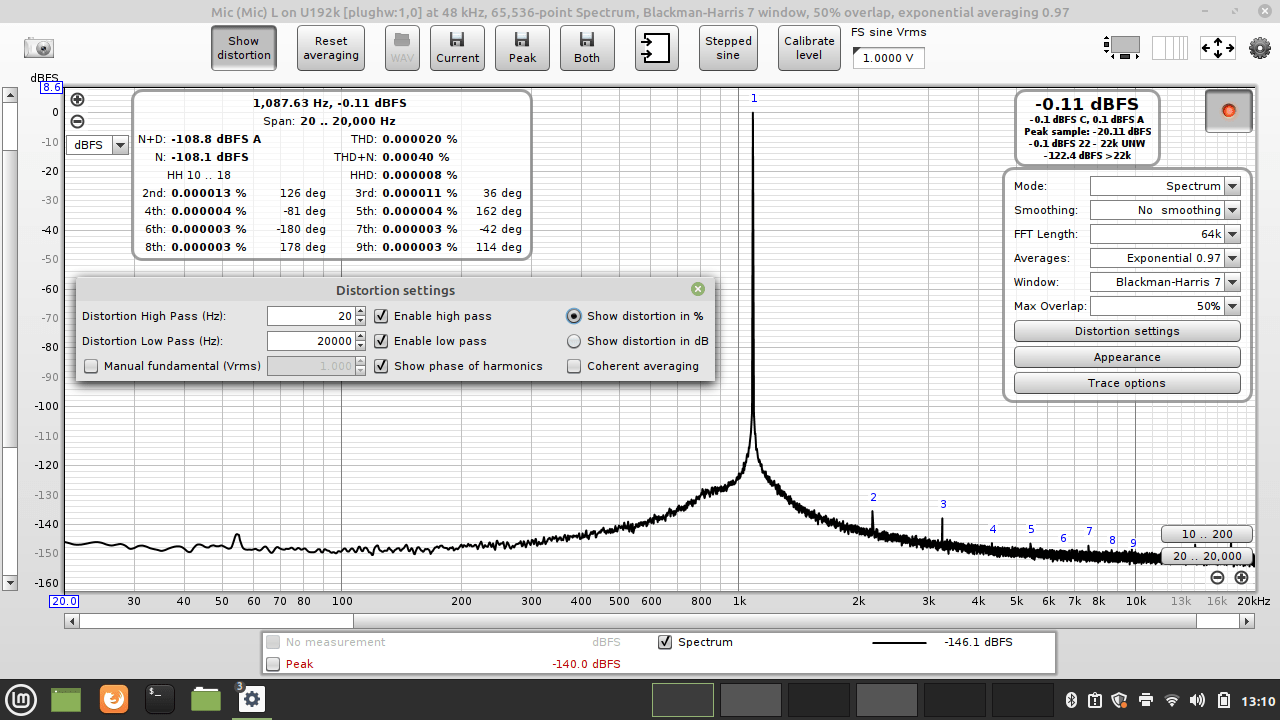Zoom in vertically with top-left plus icon
Viewport: 1280px width, 720px height.
click(x=77, y=100)
